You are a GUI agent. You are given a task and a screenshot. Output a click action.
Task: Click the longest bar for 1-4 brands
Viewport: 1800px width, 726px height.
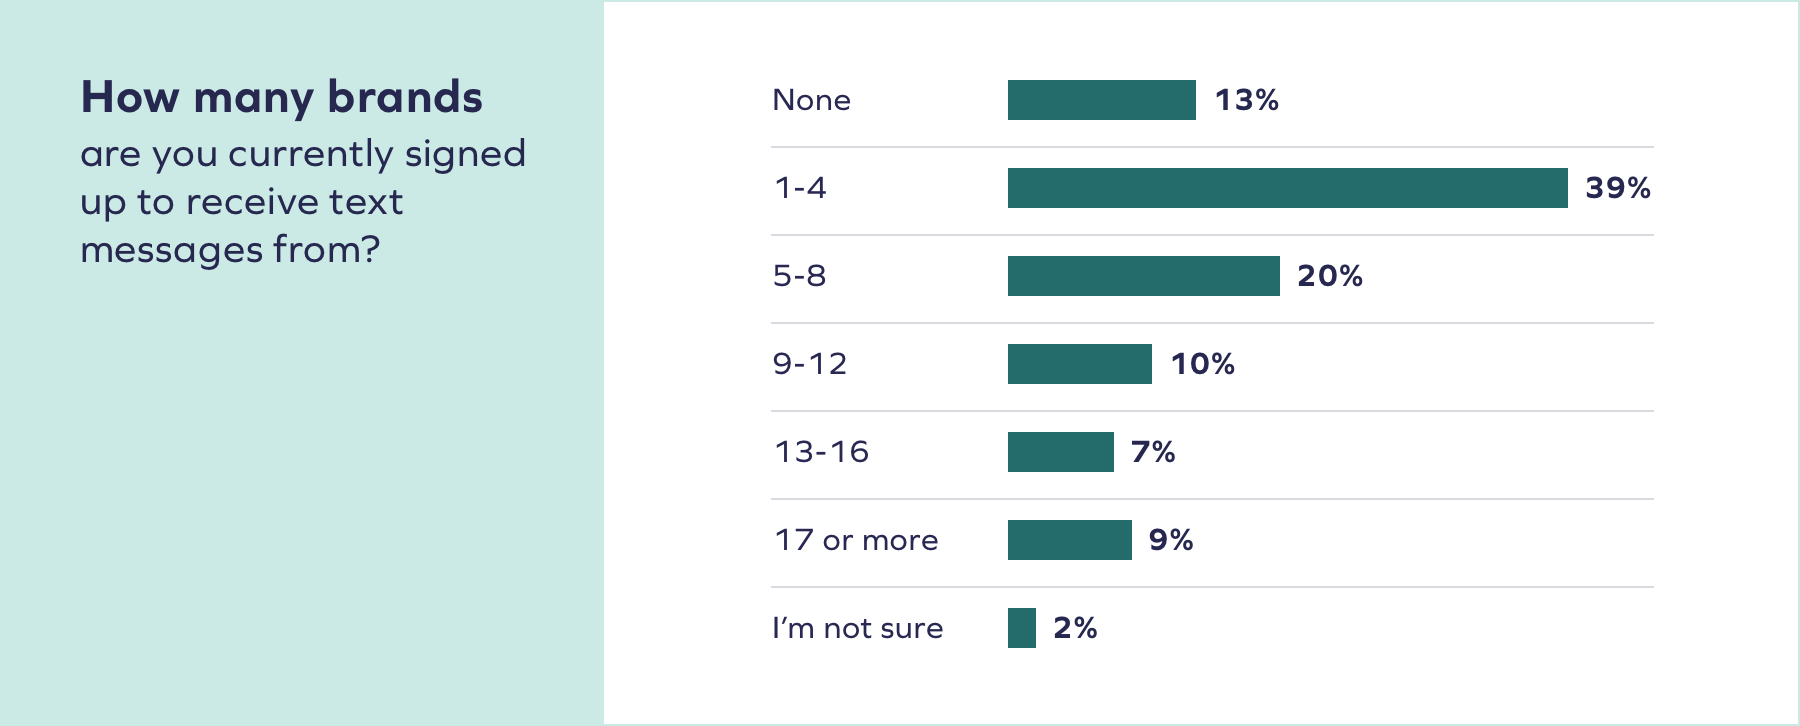tap(1287, 188)
